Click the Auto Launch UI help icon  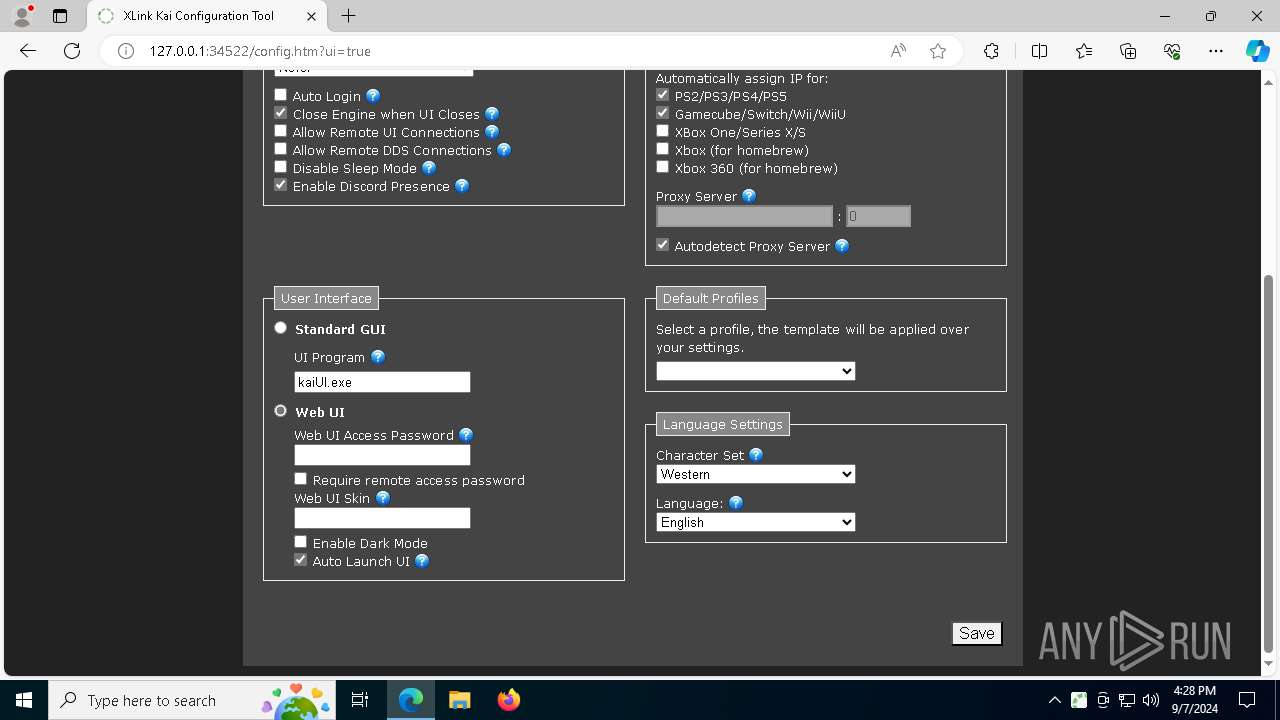422,561
